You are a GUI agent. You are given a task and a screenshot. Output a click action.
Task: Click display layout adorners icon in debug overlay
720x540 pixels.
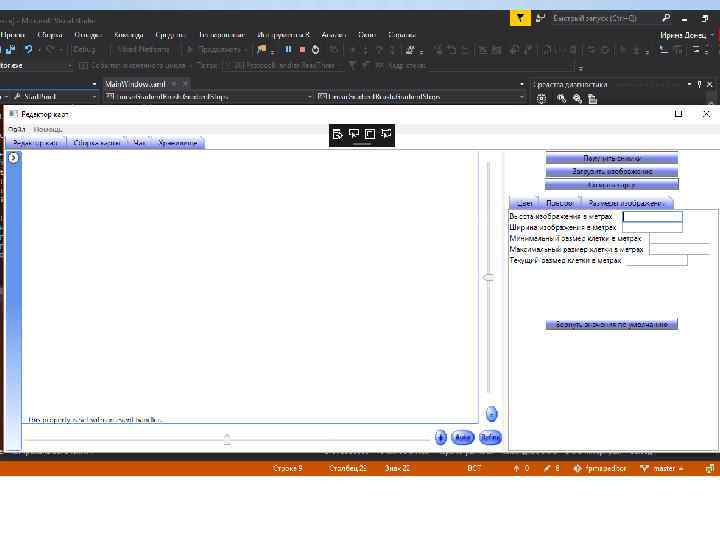pos(370,134)
